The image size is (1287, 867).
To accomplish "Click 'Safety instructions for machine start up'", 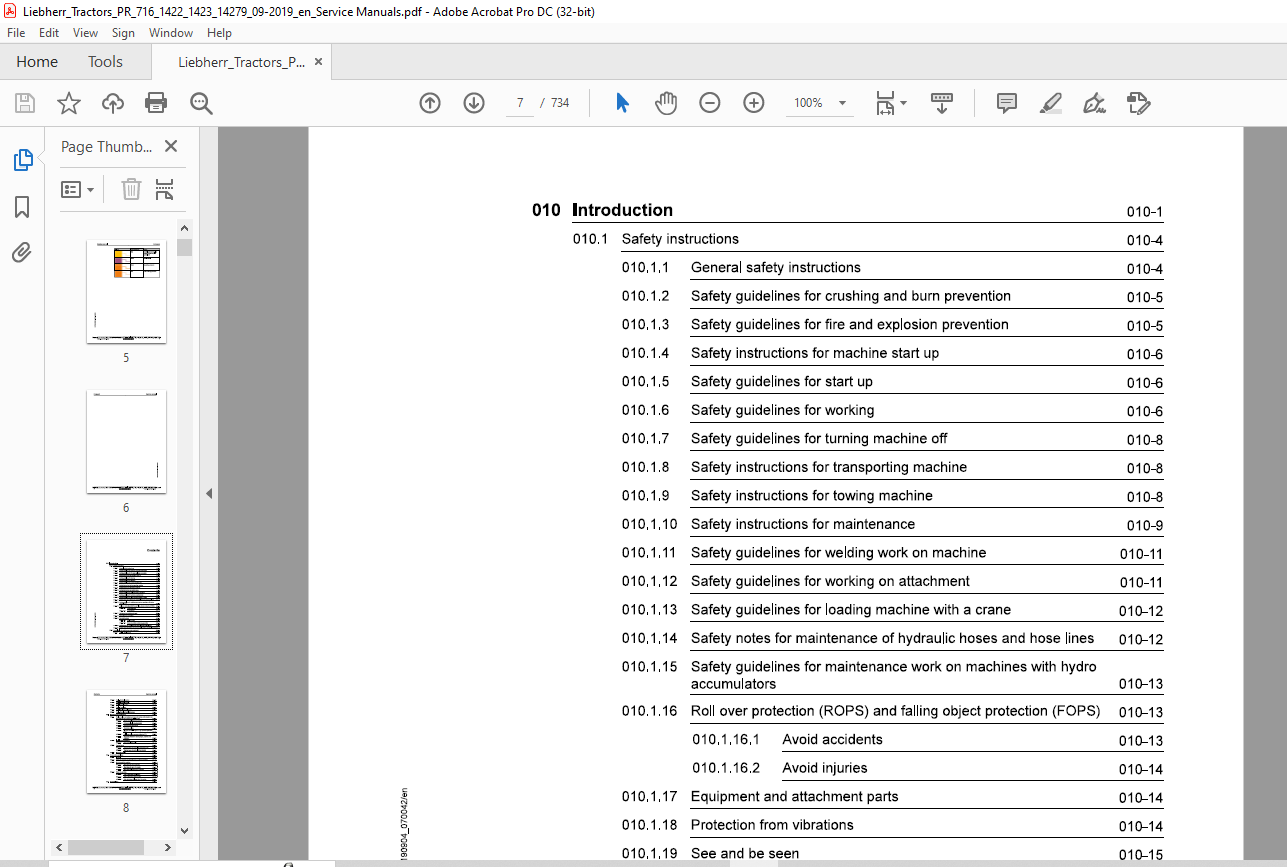I will 815,353.
